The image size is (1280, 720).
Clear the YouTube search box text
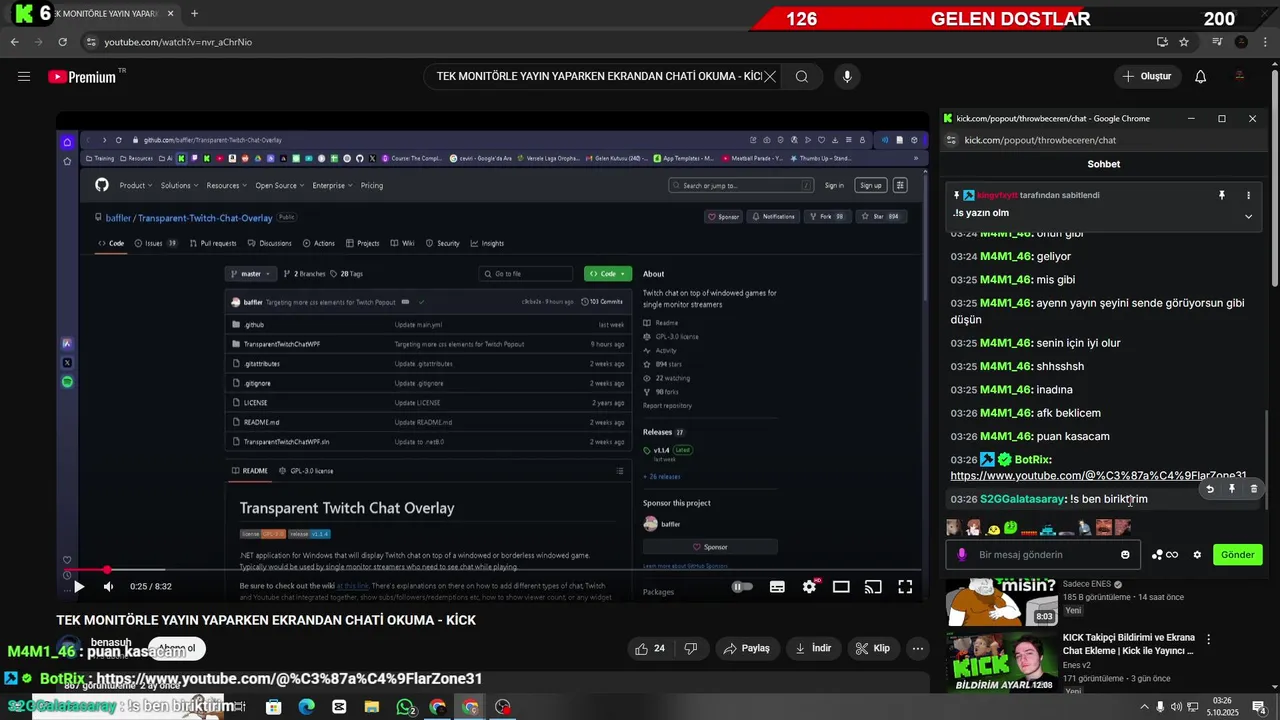770,76
